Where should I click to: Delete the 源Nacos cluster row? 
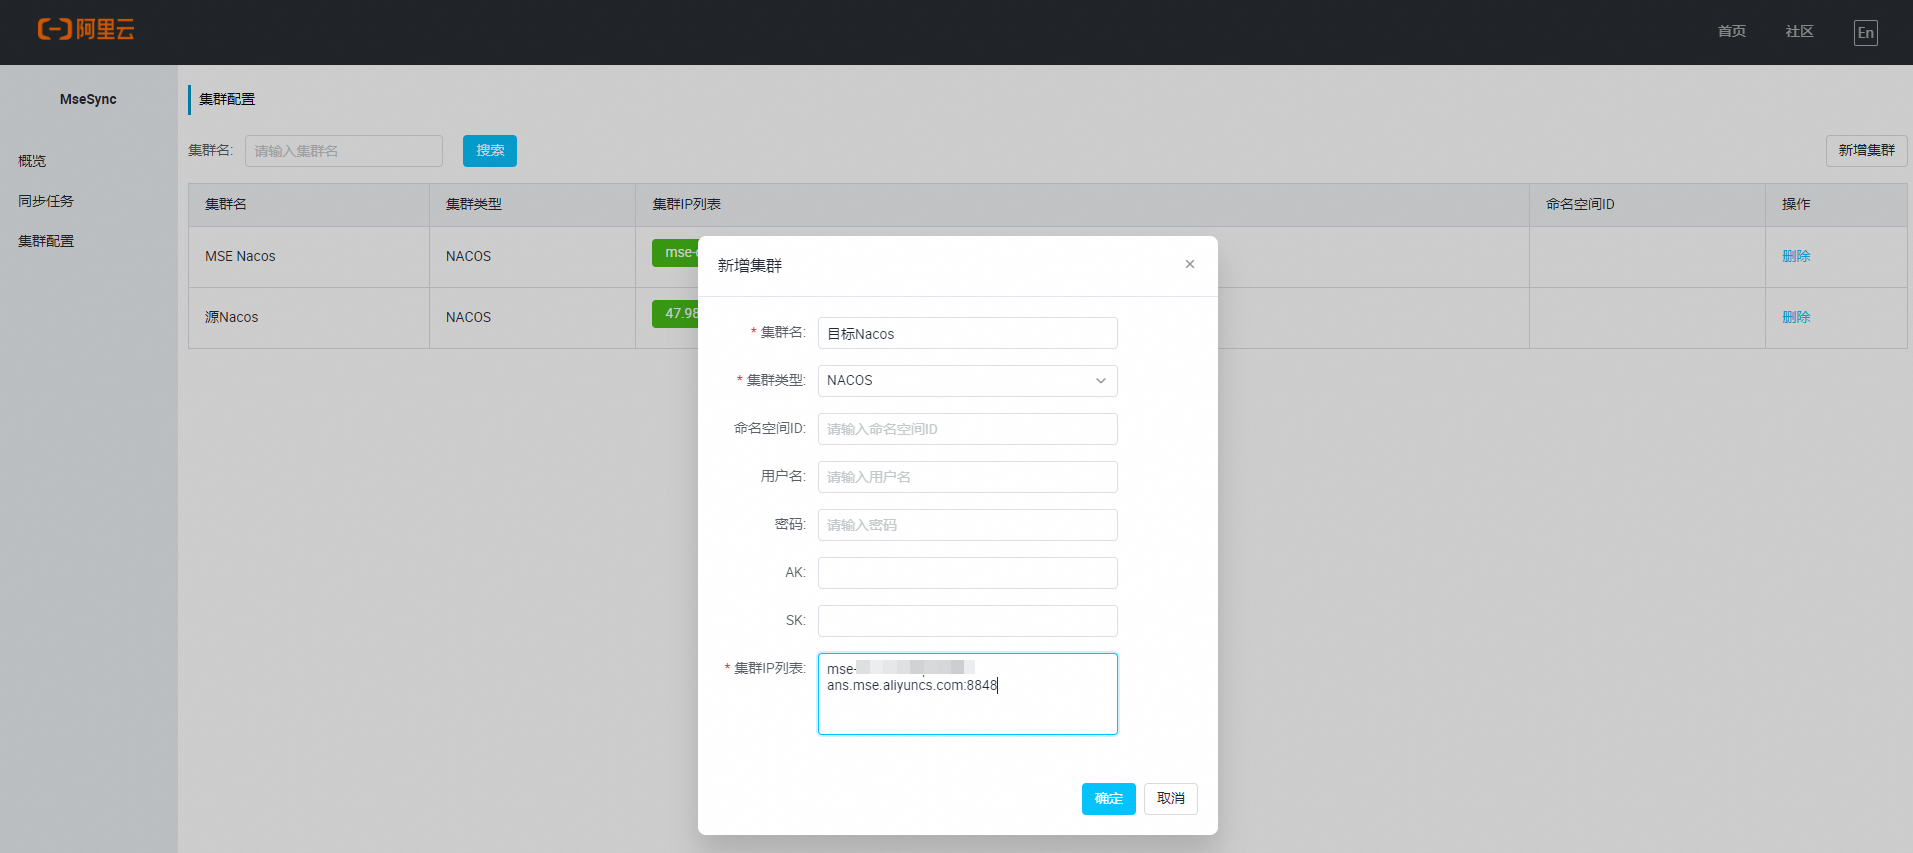click(1796, 317)
